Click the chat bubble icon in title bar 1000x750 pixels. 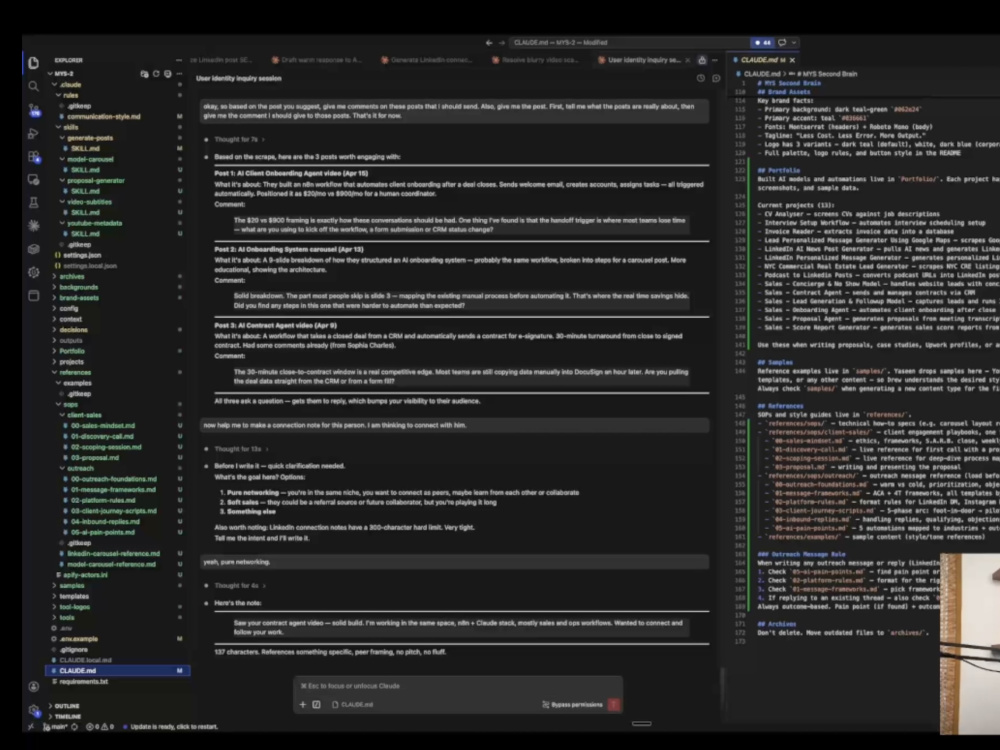point(783,43)
